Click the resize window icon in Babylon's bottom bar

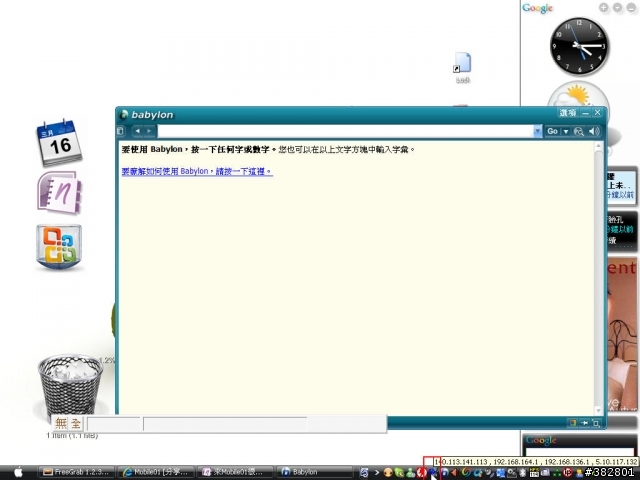coord(596,423)
